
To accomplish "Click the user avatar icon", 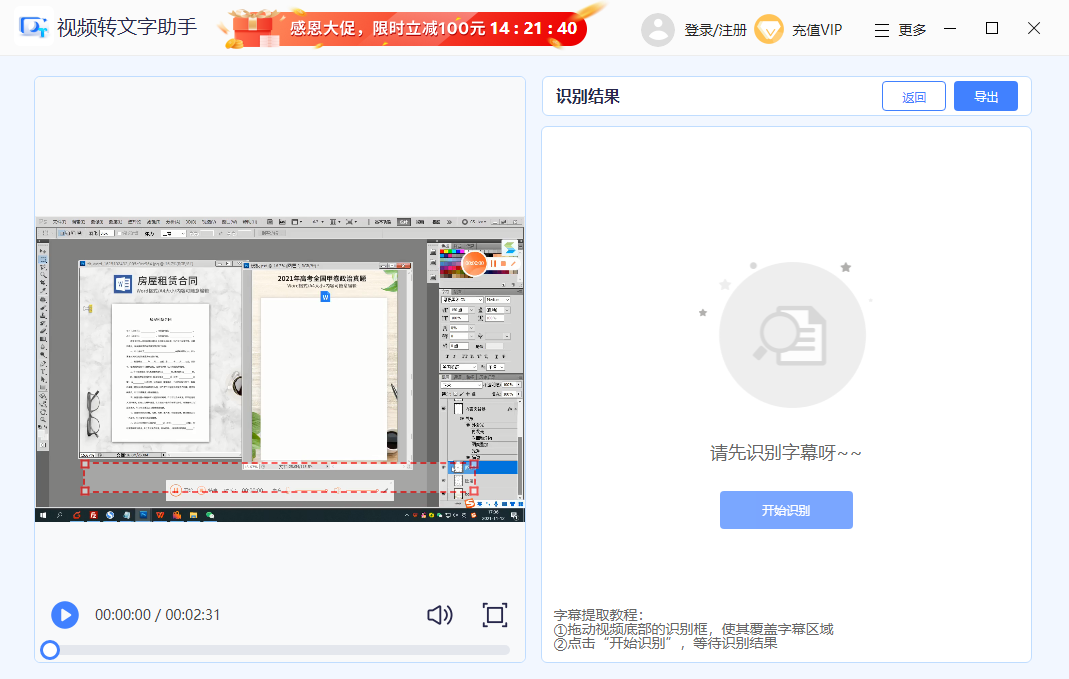I will 658,29.
